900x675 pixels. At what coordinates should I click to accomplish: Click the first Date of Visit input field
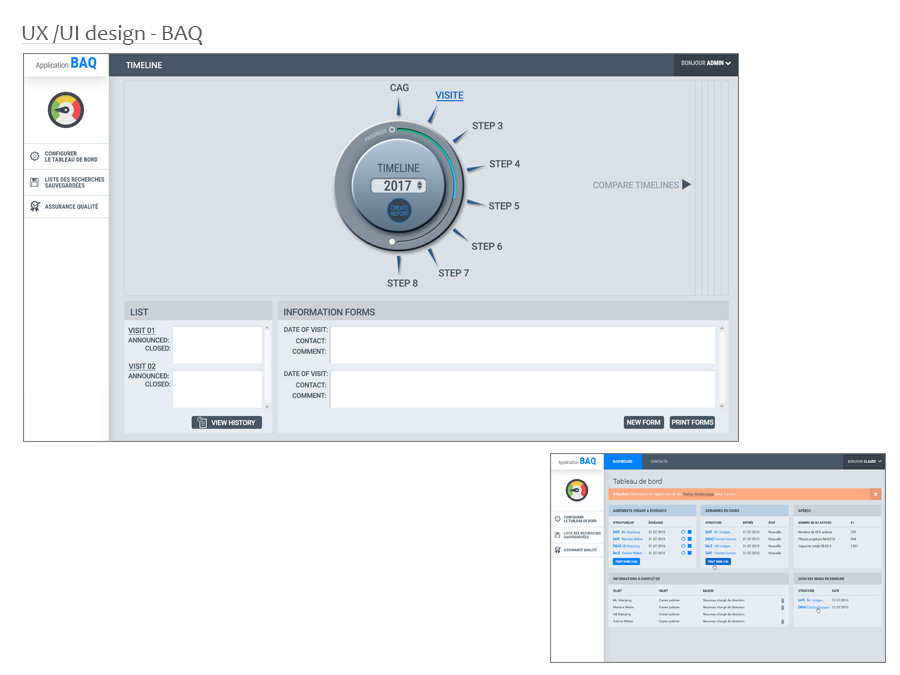(522, 344)
